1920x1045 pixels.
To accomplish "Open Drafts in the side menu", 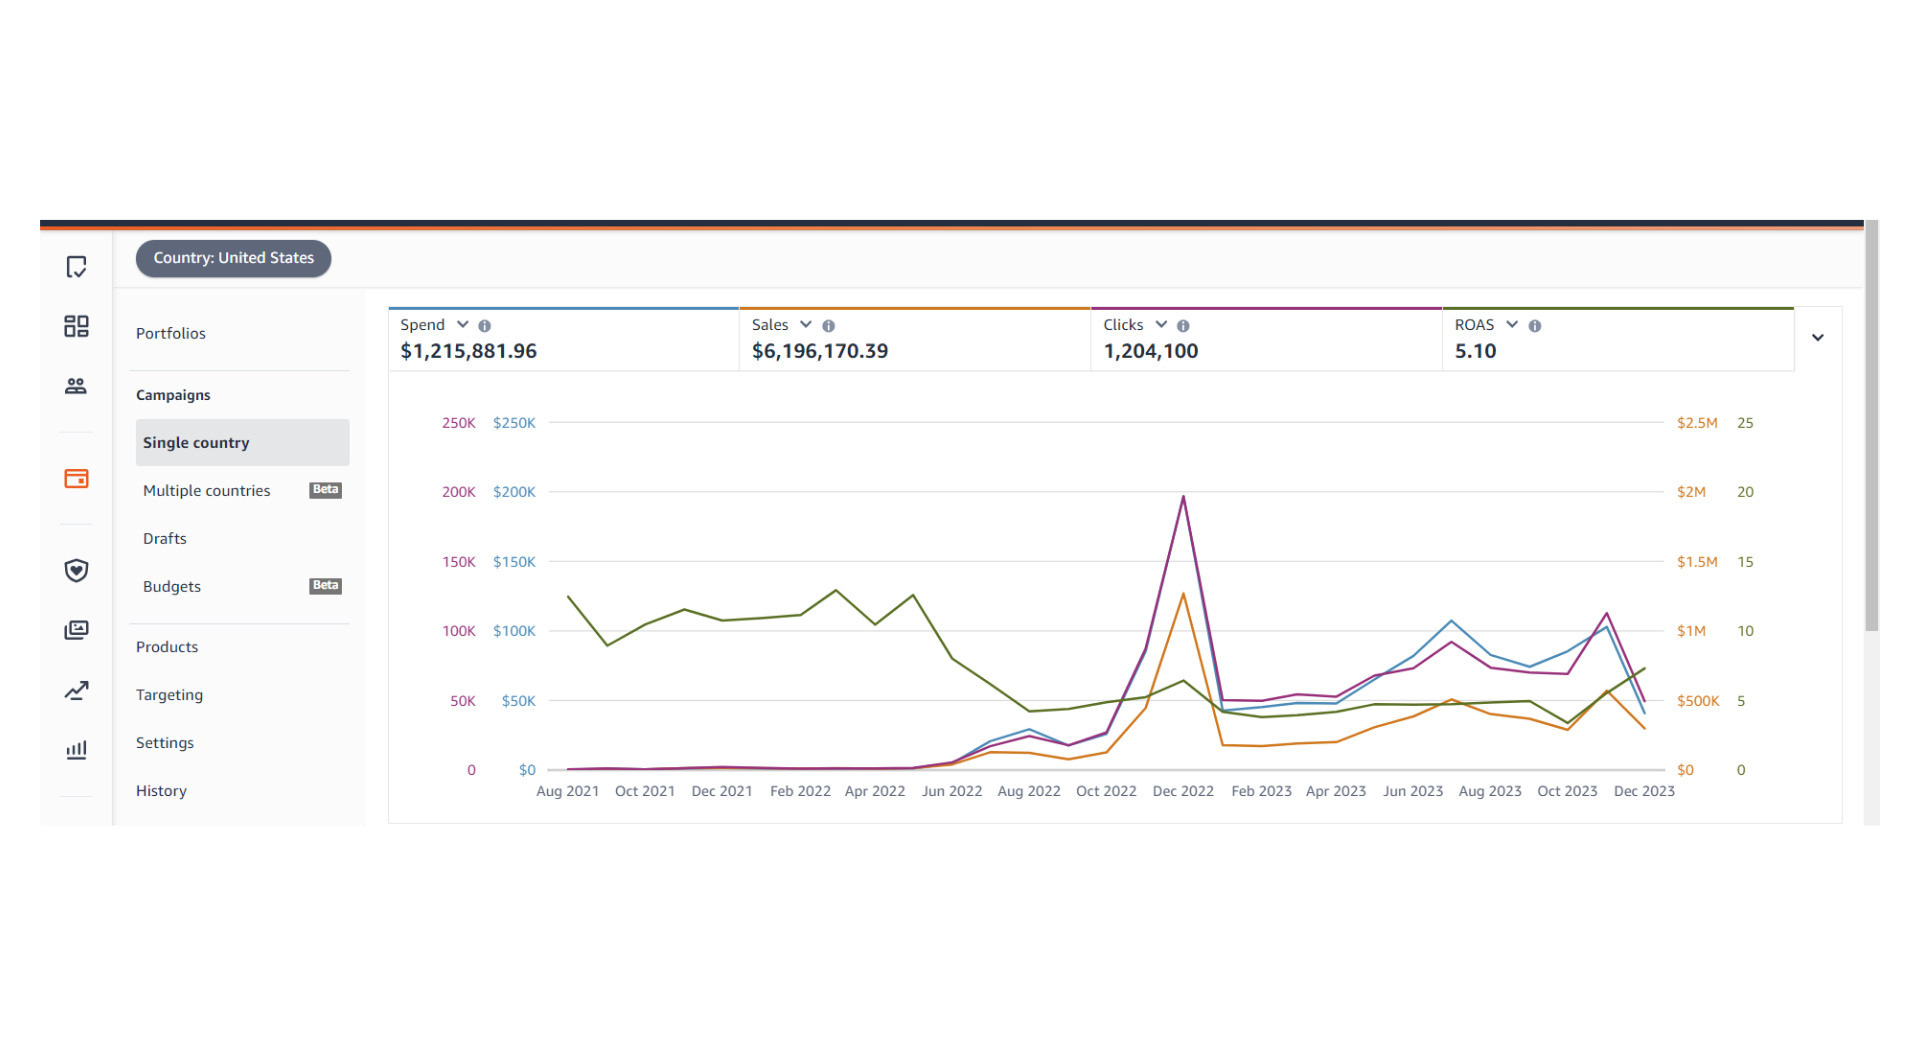I will click(x=165, y=539).
